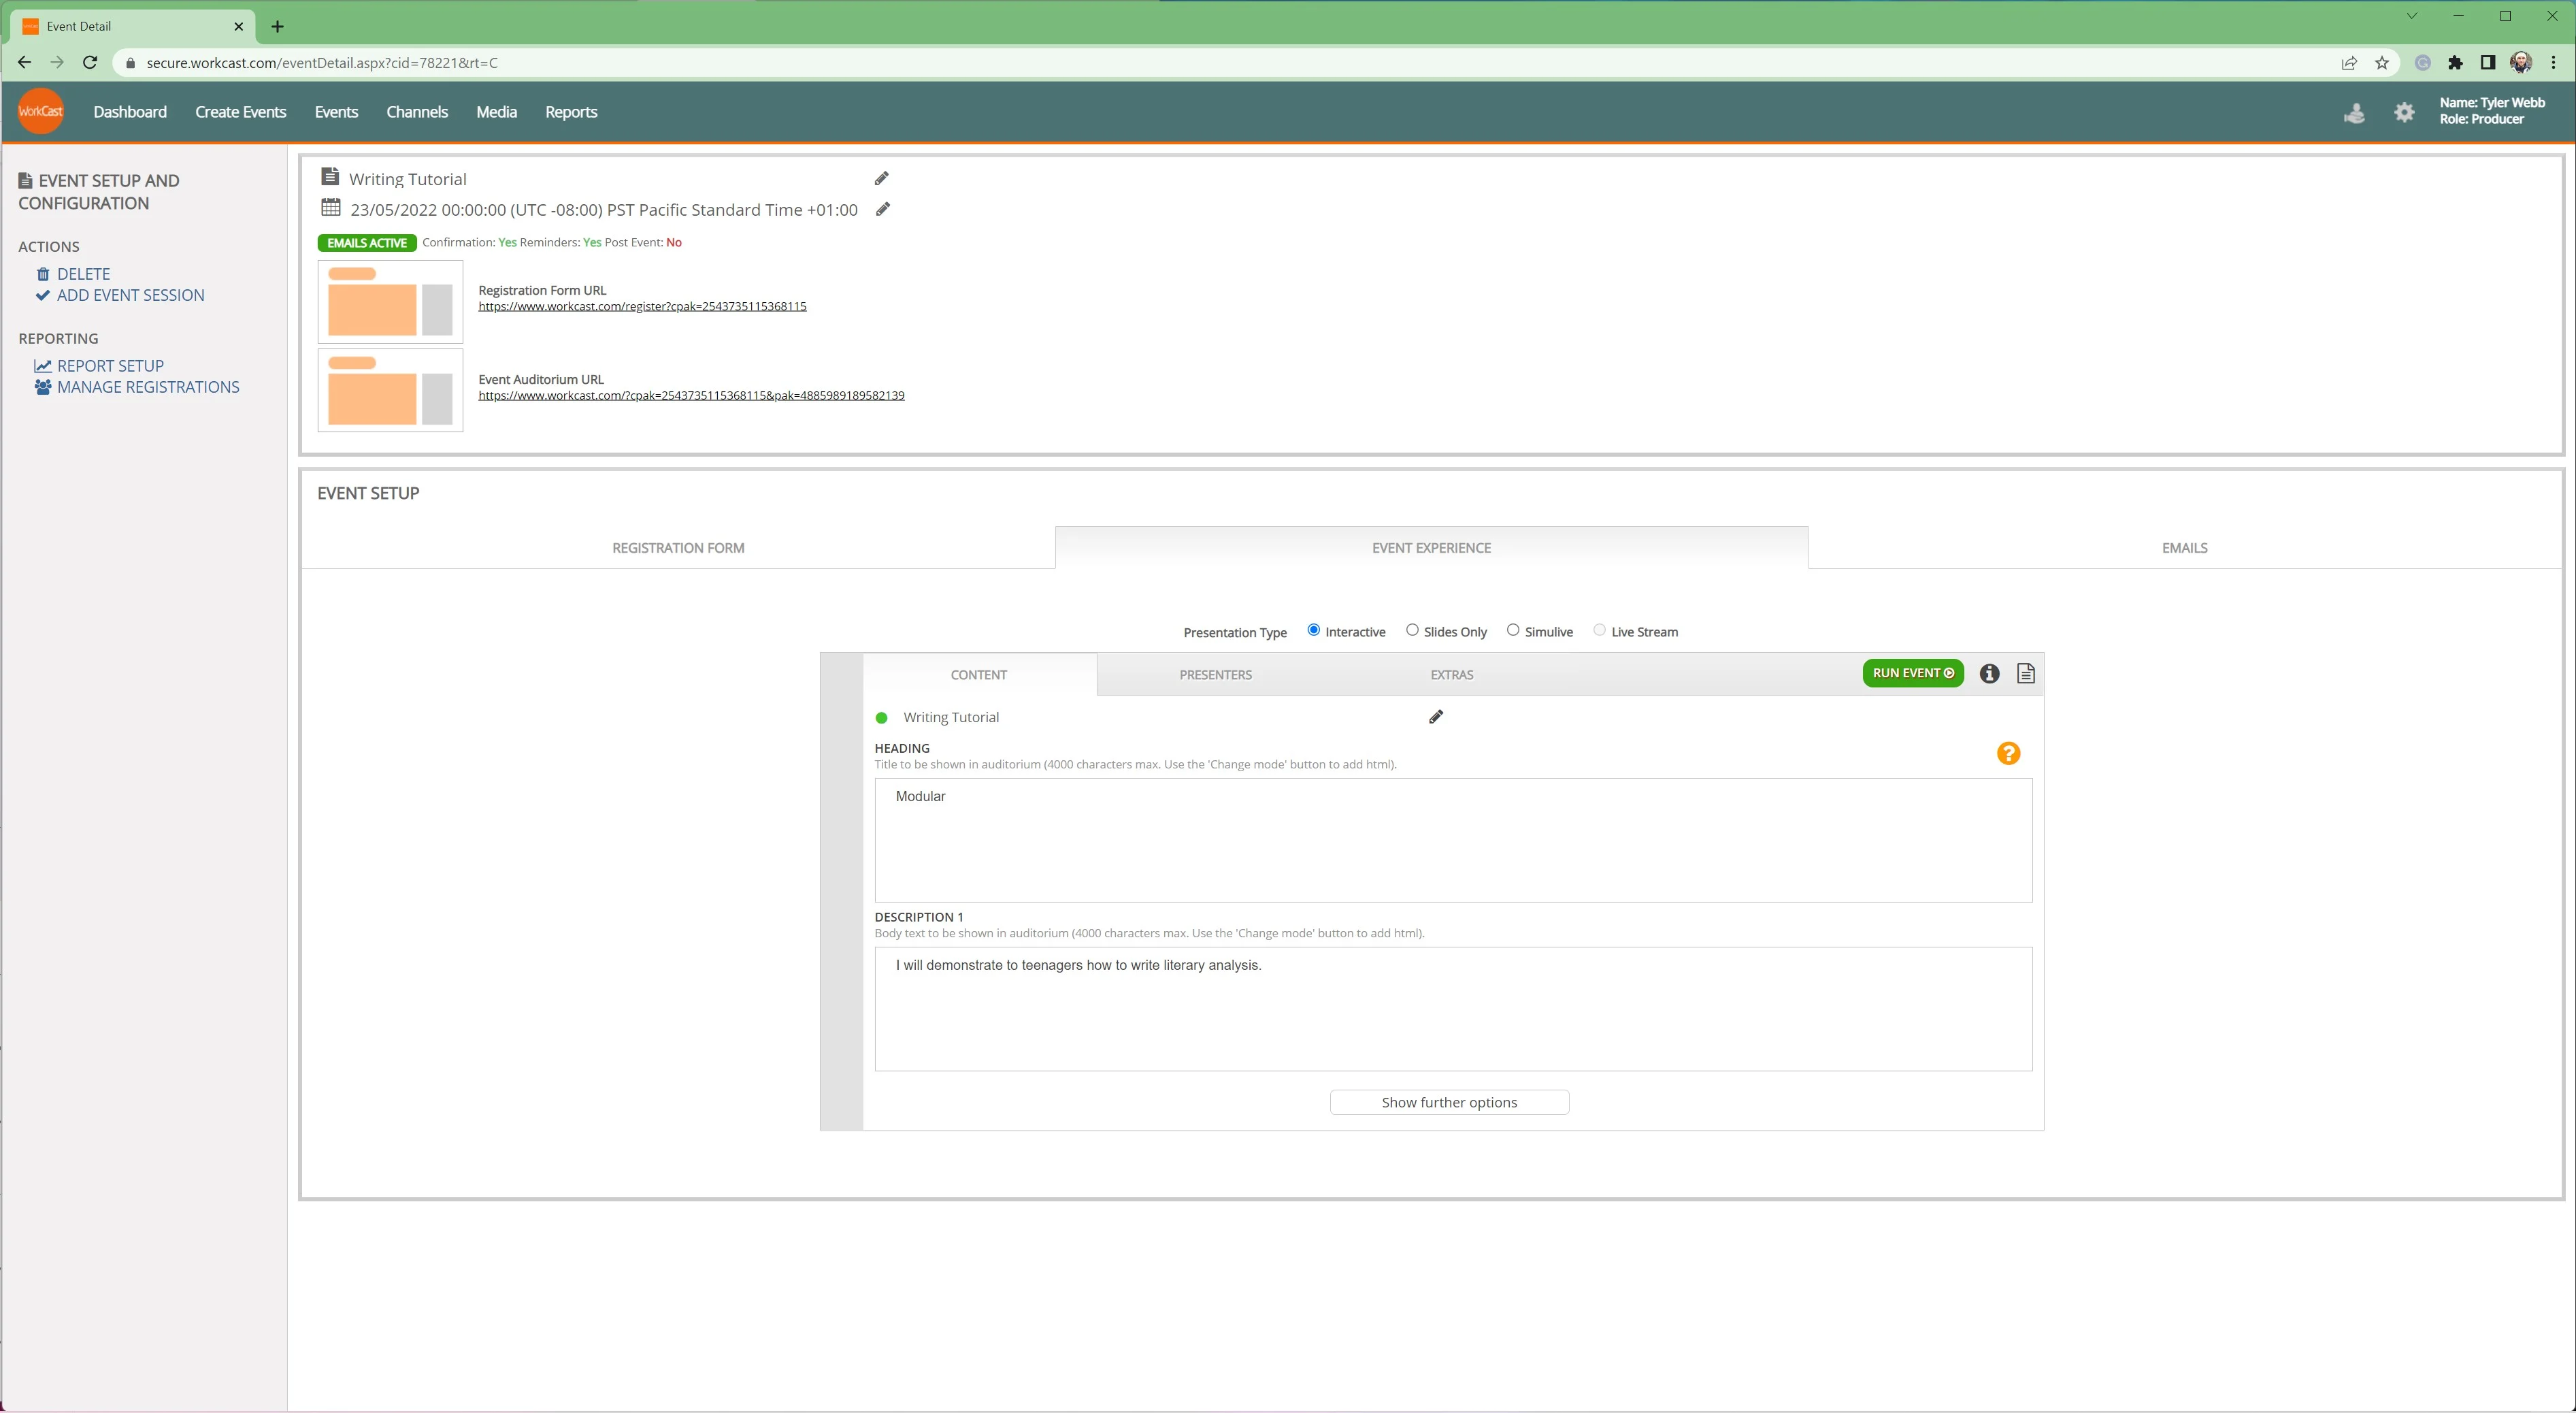The height and width of the screenshot is (1413, 2576).
Task: Select the Interactive presentation type radio button
Action: coord(1313,630)
